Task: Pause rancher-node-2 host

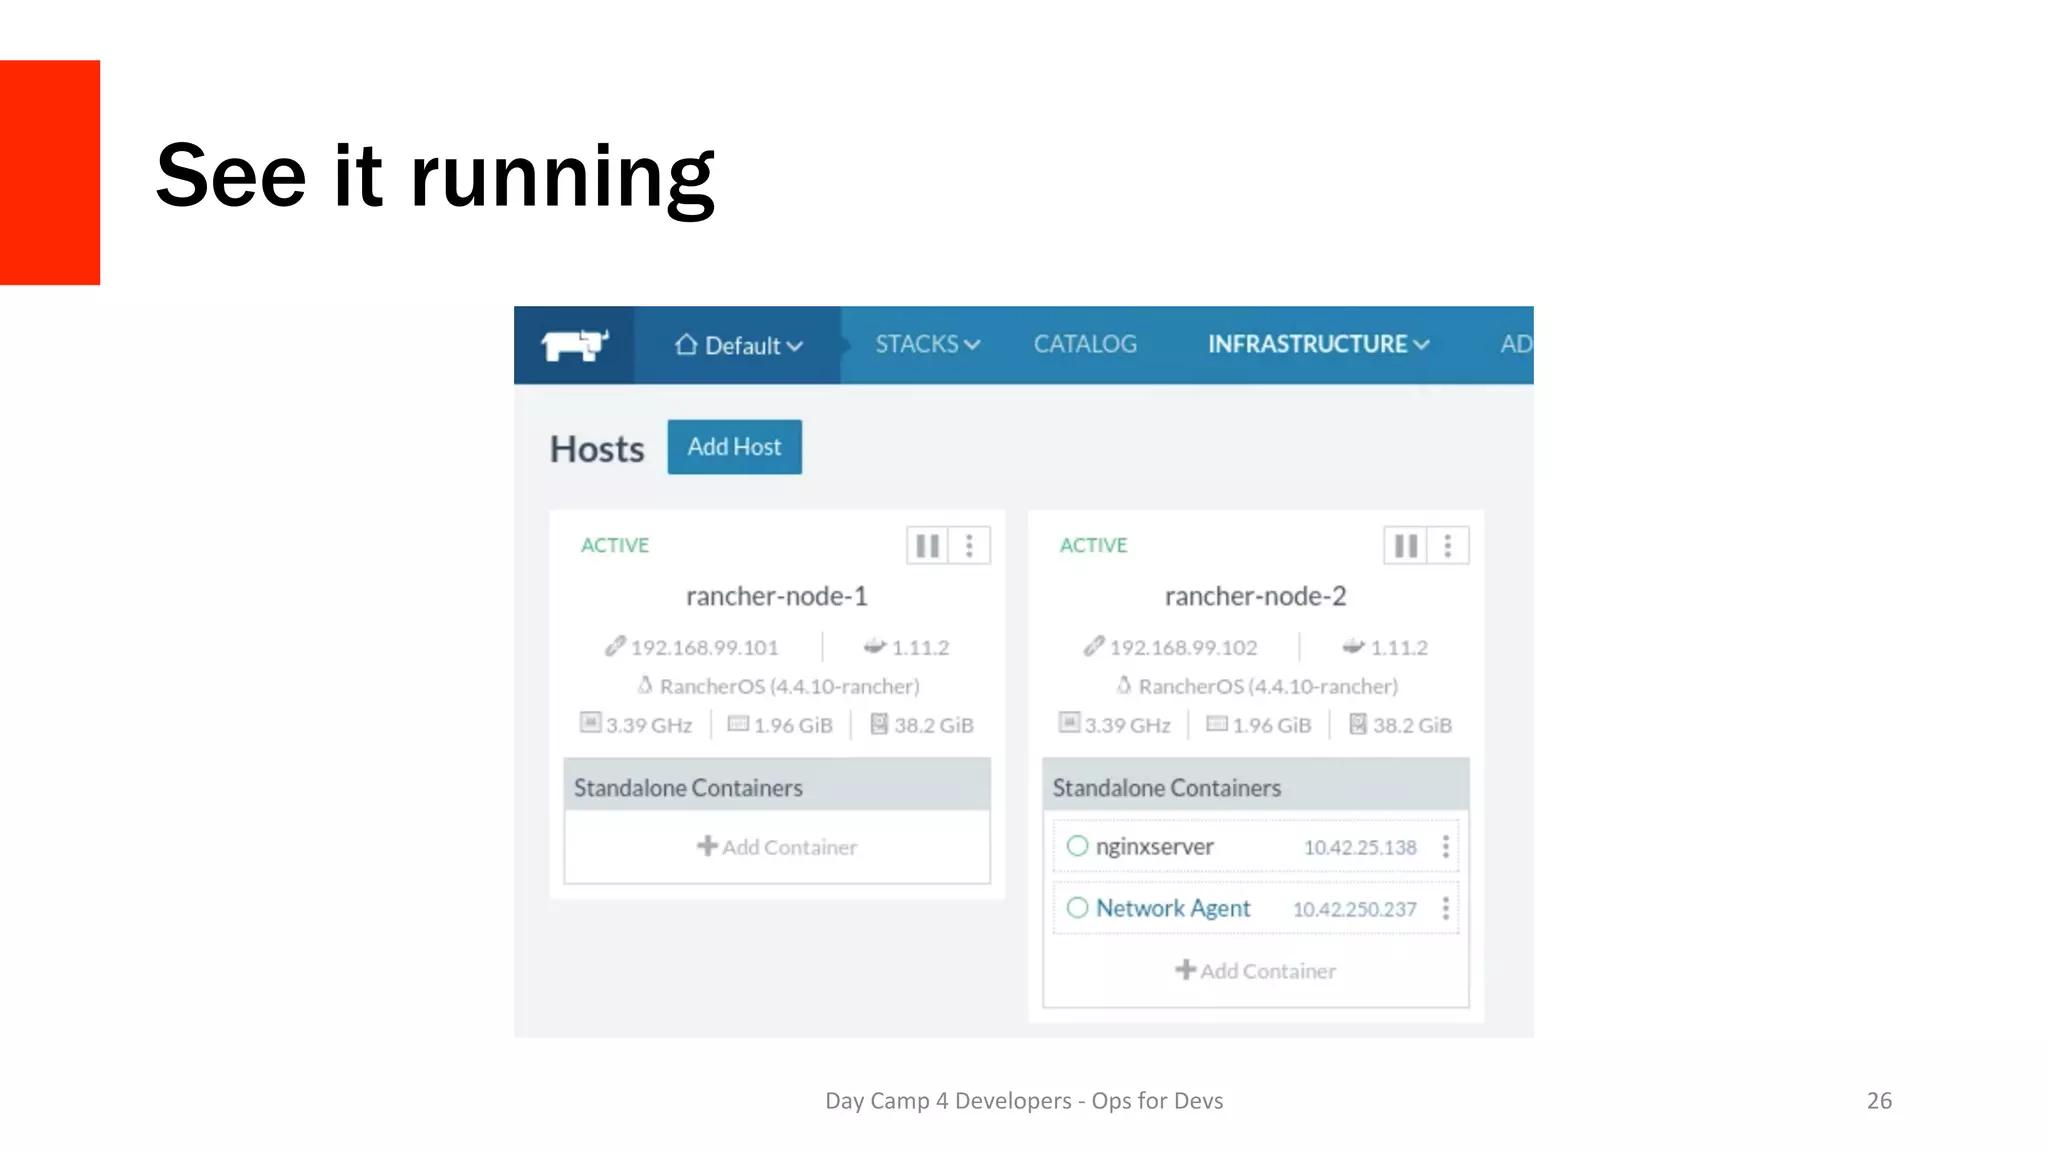Action: [x=1405, y=546]
